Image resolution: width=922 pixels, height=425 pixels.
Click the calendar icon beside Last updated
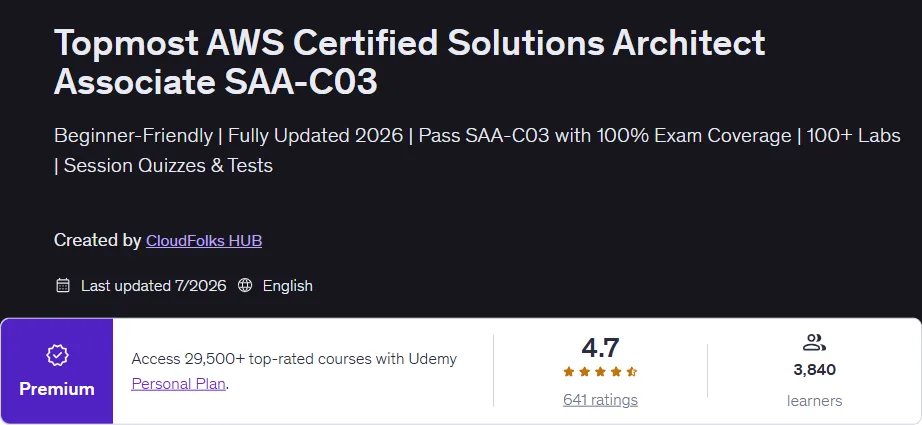pyautogui.click(x=62, y=286)
